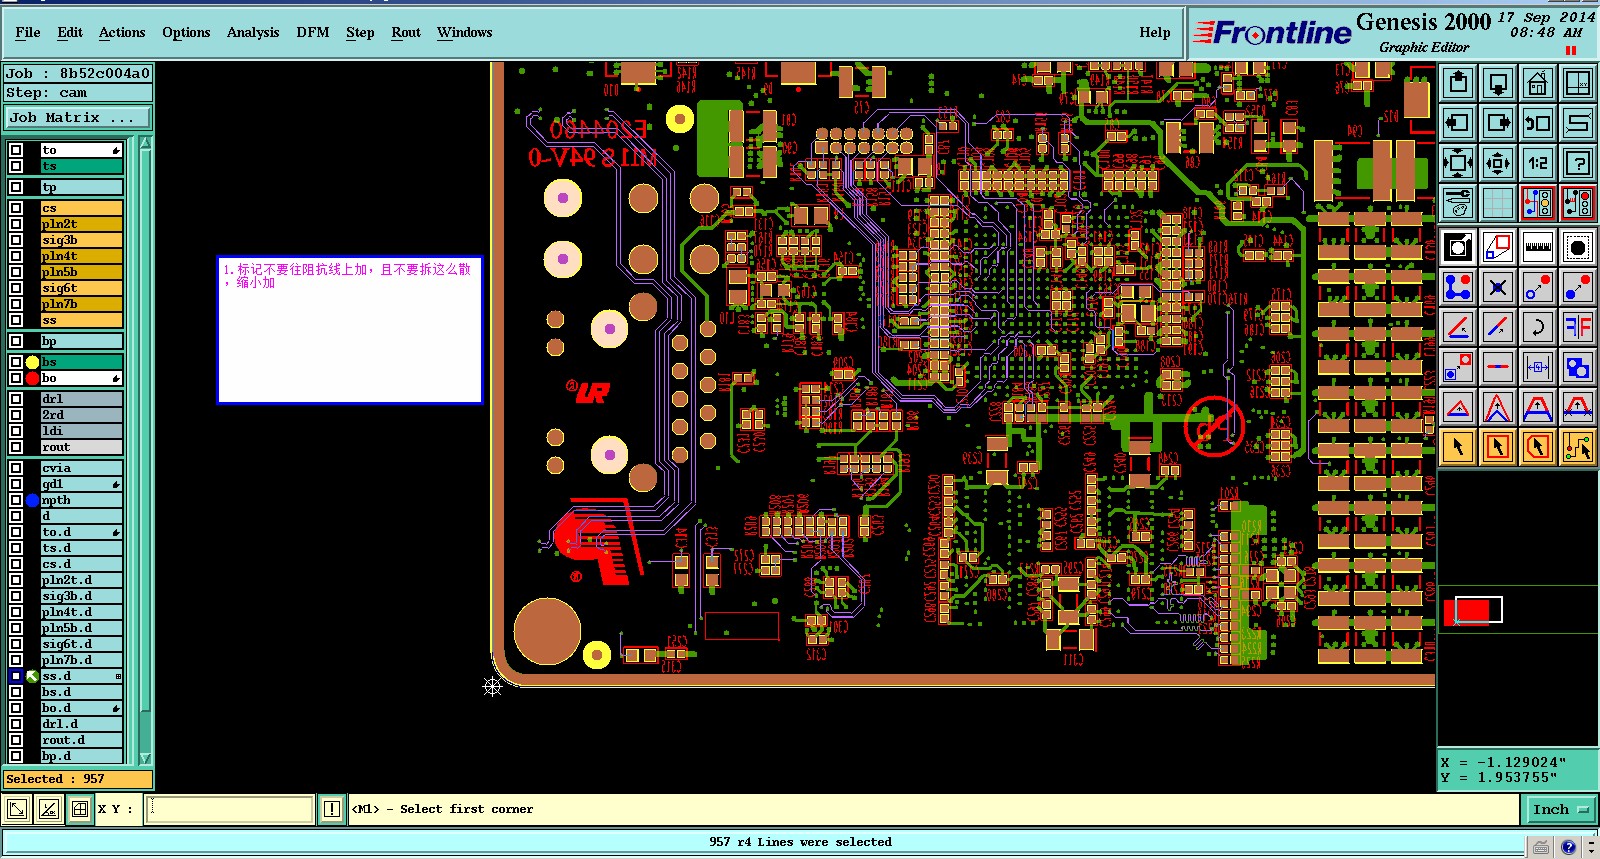1600x859 pixels.
Task: Click the wrench and palette settings icon
Action: pos(1458,203)
